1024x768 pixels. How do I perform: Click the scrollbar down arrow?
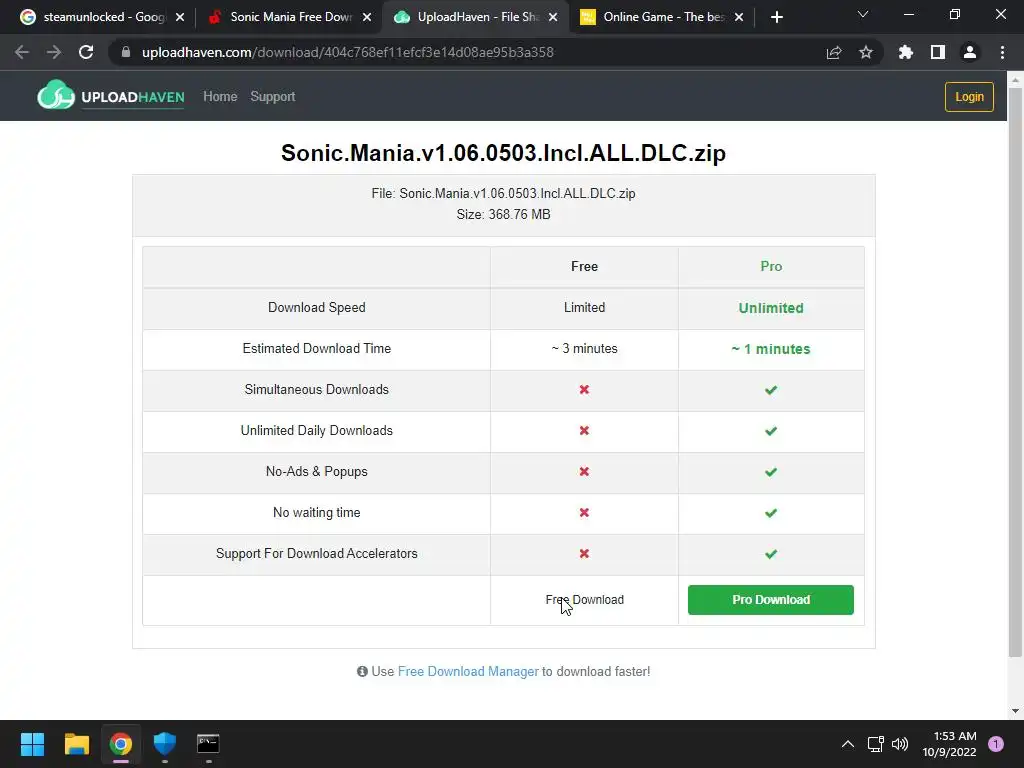pyautogui.click(x=1015, y=711)
